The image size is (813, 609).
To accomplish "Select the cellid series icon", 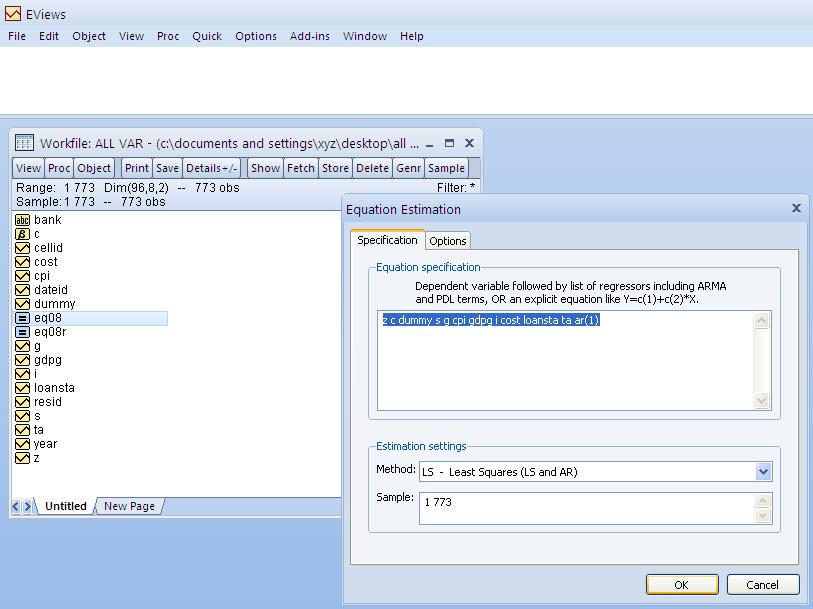I will 22,248.
